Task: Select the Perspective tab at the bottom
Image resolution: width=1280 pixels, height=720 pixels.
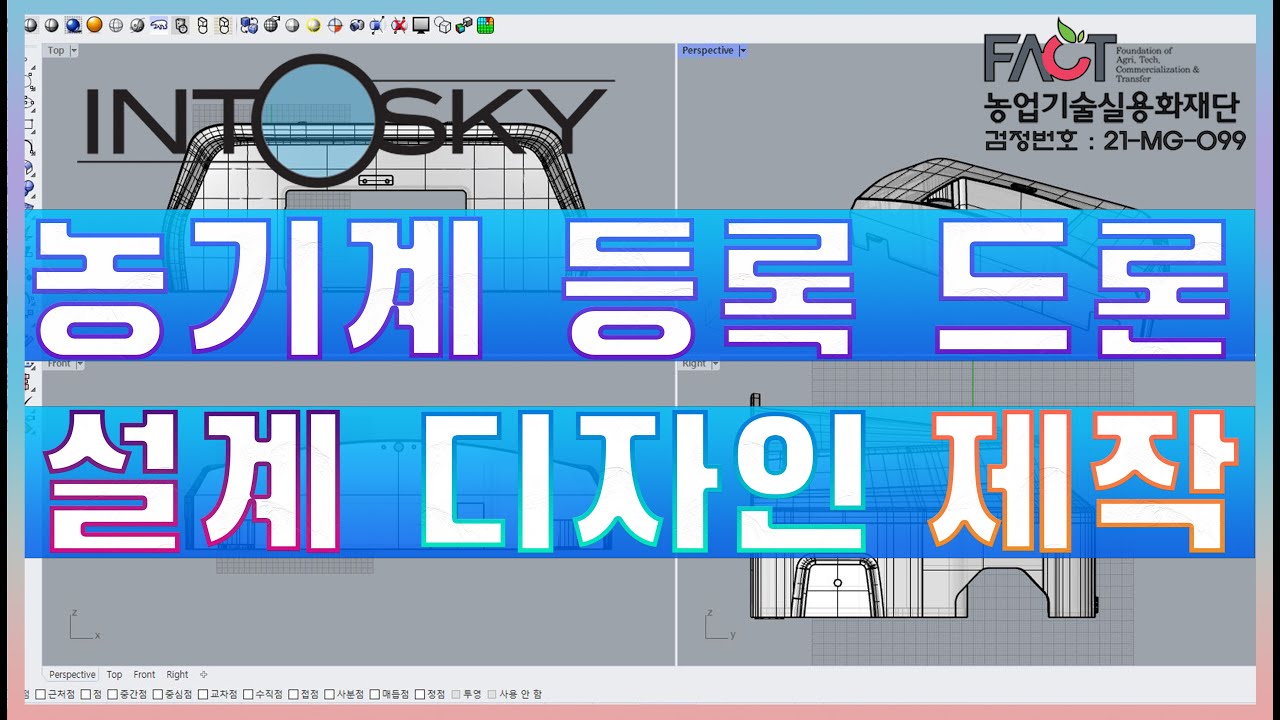Action: coord(71,674)
